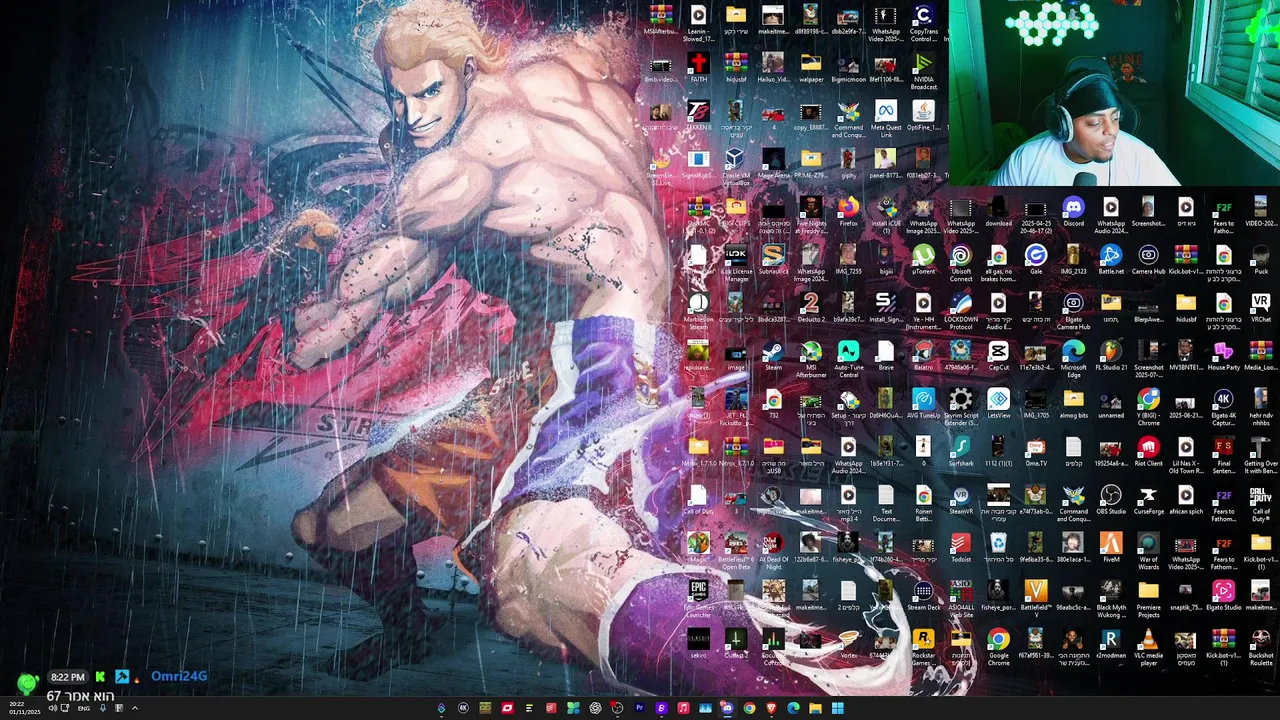Open the Firefox desktop shortcut

tap(848, 213)
